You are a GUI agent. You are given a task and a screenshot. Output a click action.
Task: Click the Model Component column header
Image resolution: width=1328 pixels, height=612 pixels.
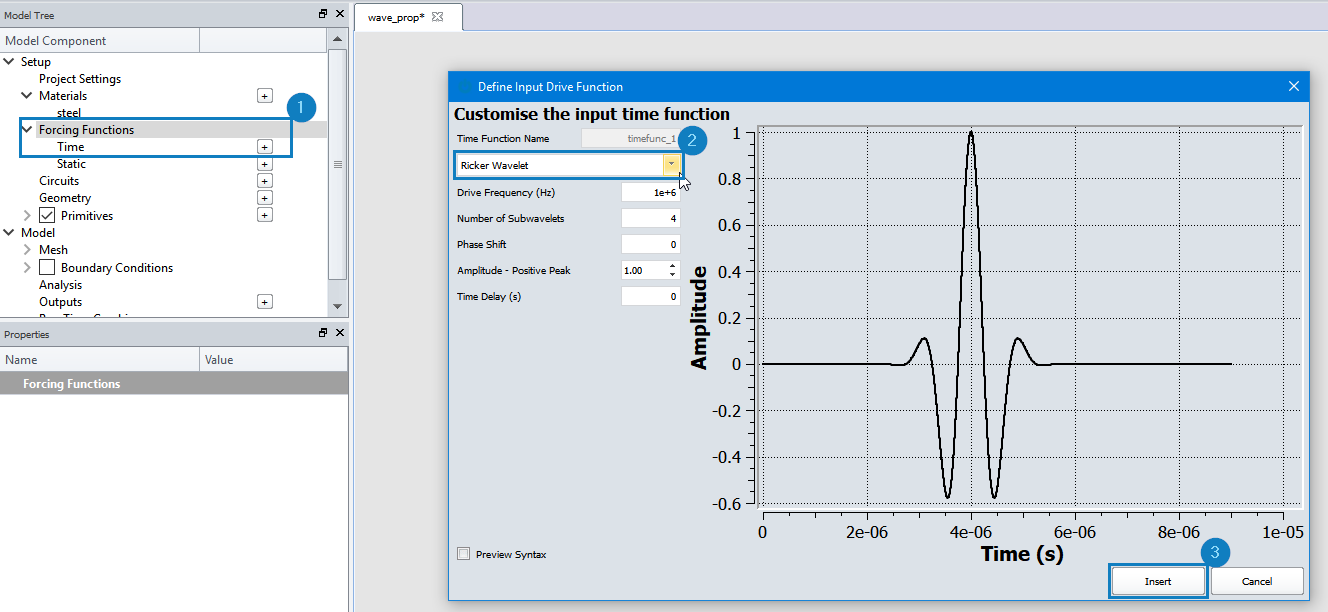(100, 41)
